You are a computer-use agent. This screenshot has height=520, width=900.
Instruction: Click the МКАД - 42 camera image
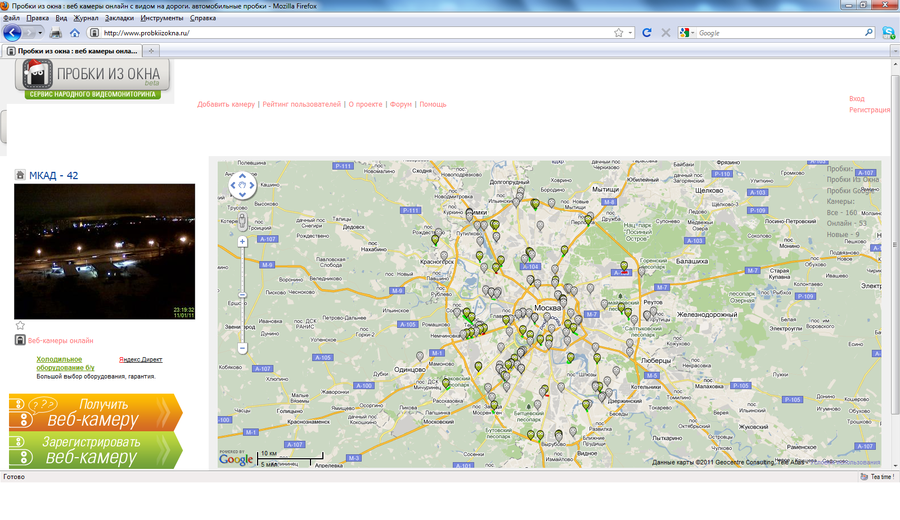[x=104, y=251]
